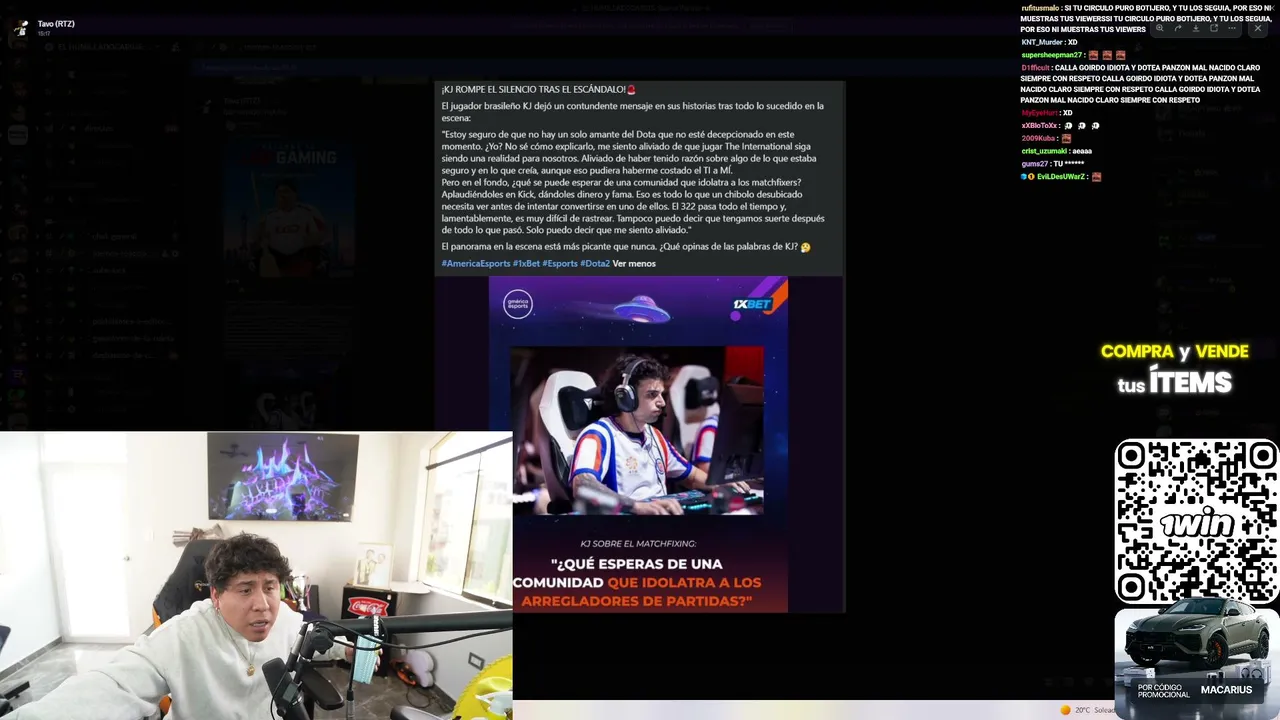Open the #Esports hashtag
Viewport: 1280px width, 720px height.
pos(560,264)
